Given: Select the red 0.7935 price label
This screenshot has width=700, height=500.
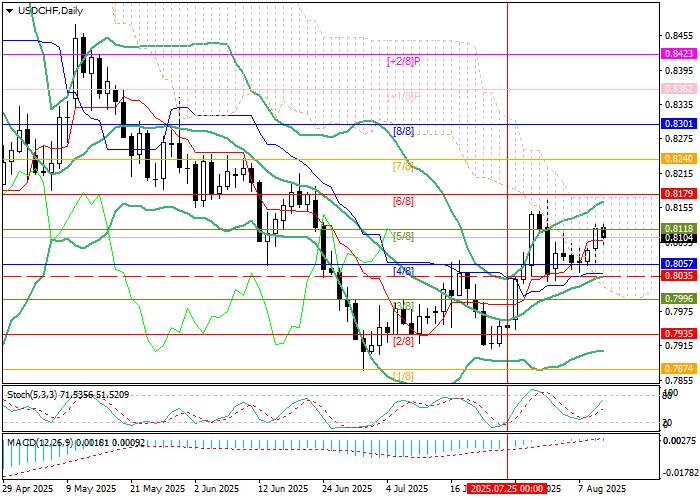Looking at the screenshot, I should (x=679, y=333).
